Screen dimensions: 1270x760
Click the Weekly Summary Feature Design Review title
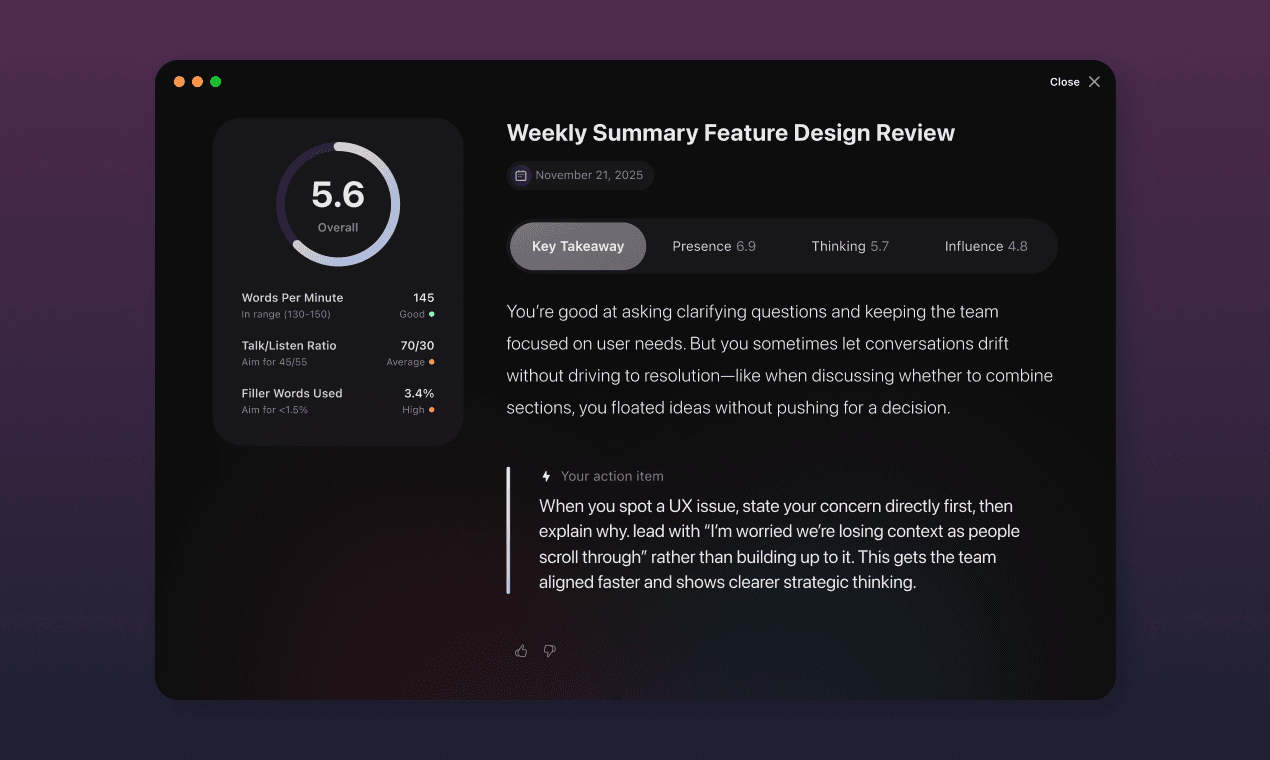[730, 133]
